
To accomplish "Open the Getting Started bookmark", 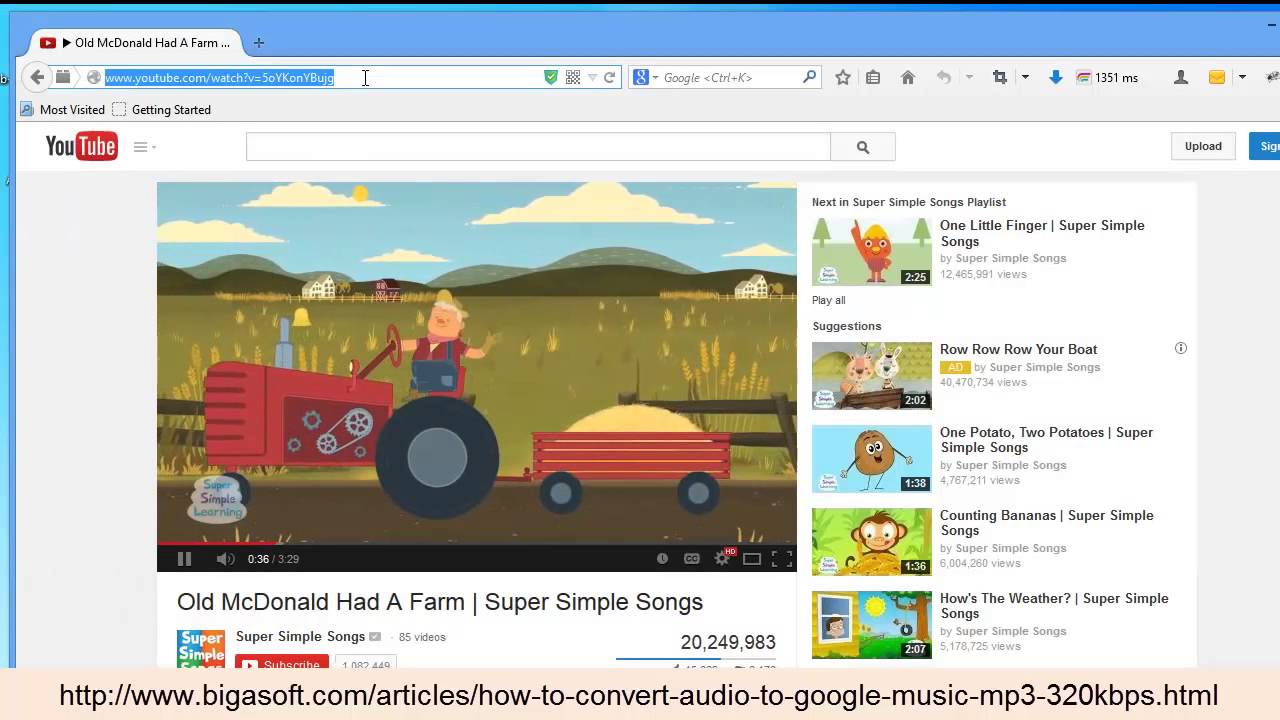I will [161, 110].
